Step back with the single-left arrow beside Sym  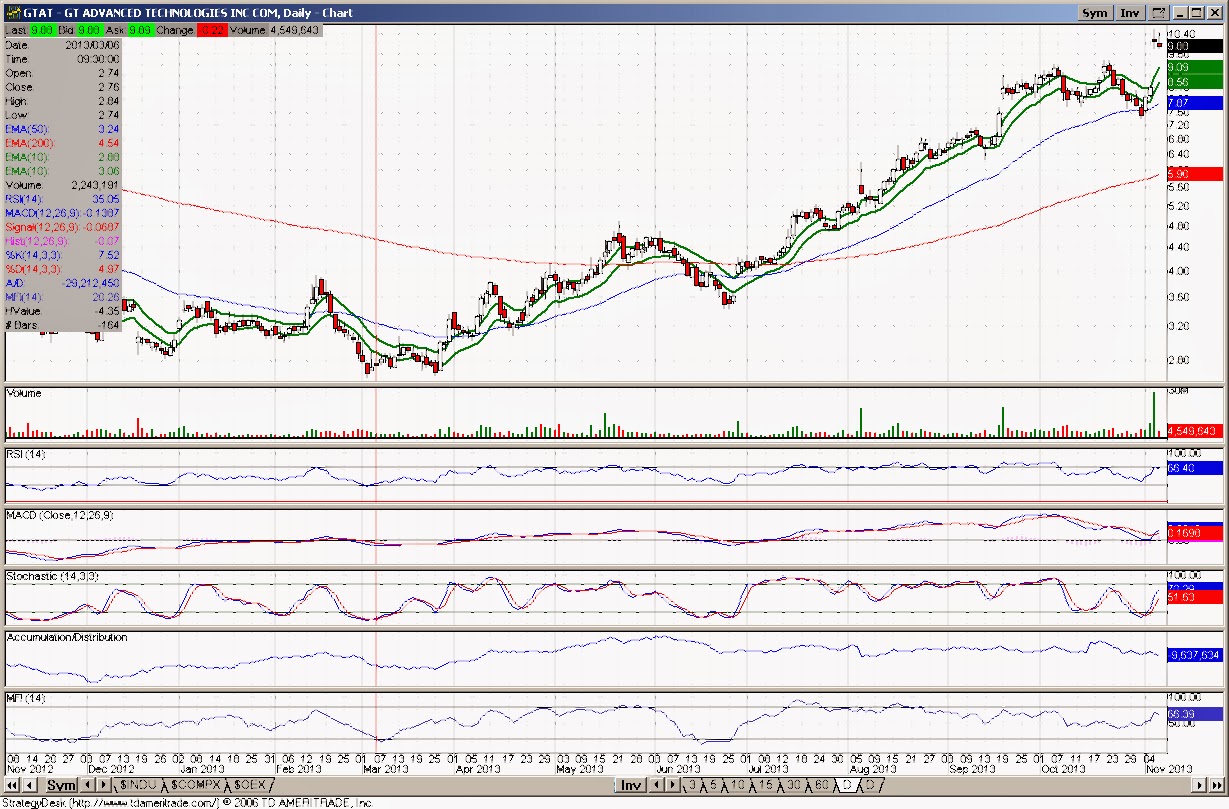coord(29,785)
